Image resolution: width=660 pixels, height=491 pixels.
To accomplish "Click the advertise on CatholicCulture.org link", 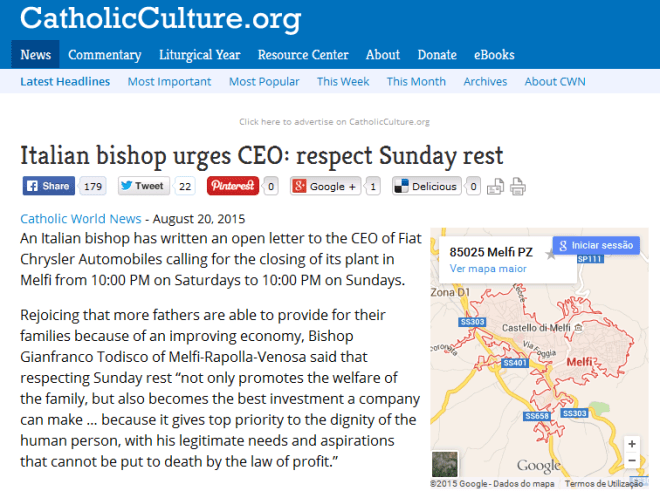I will (x=334, y=122).
